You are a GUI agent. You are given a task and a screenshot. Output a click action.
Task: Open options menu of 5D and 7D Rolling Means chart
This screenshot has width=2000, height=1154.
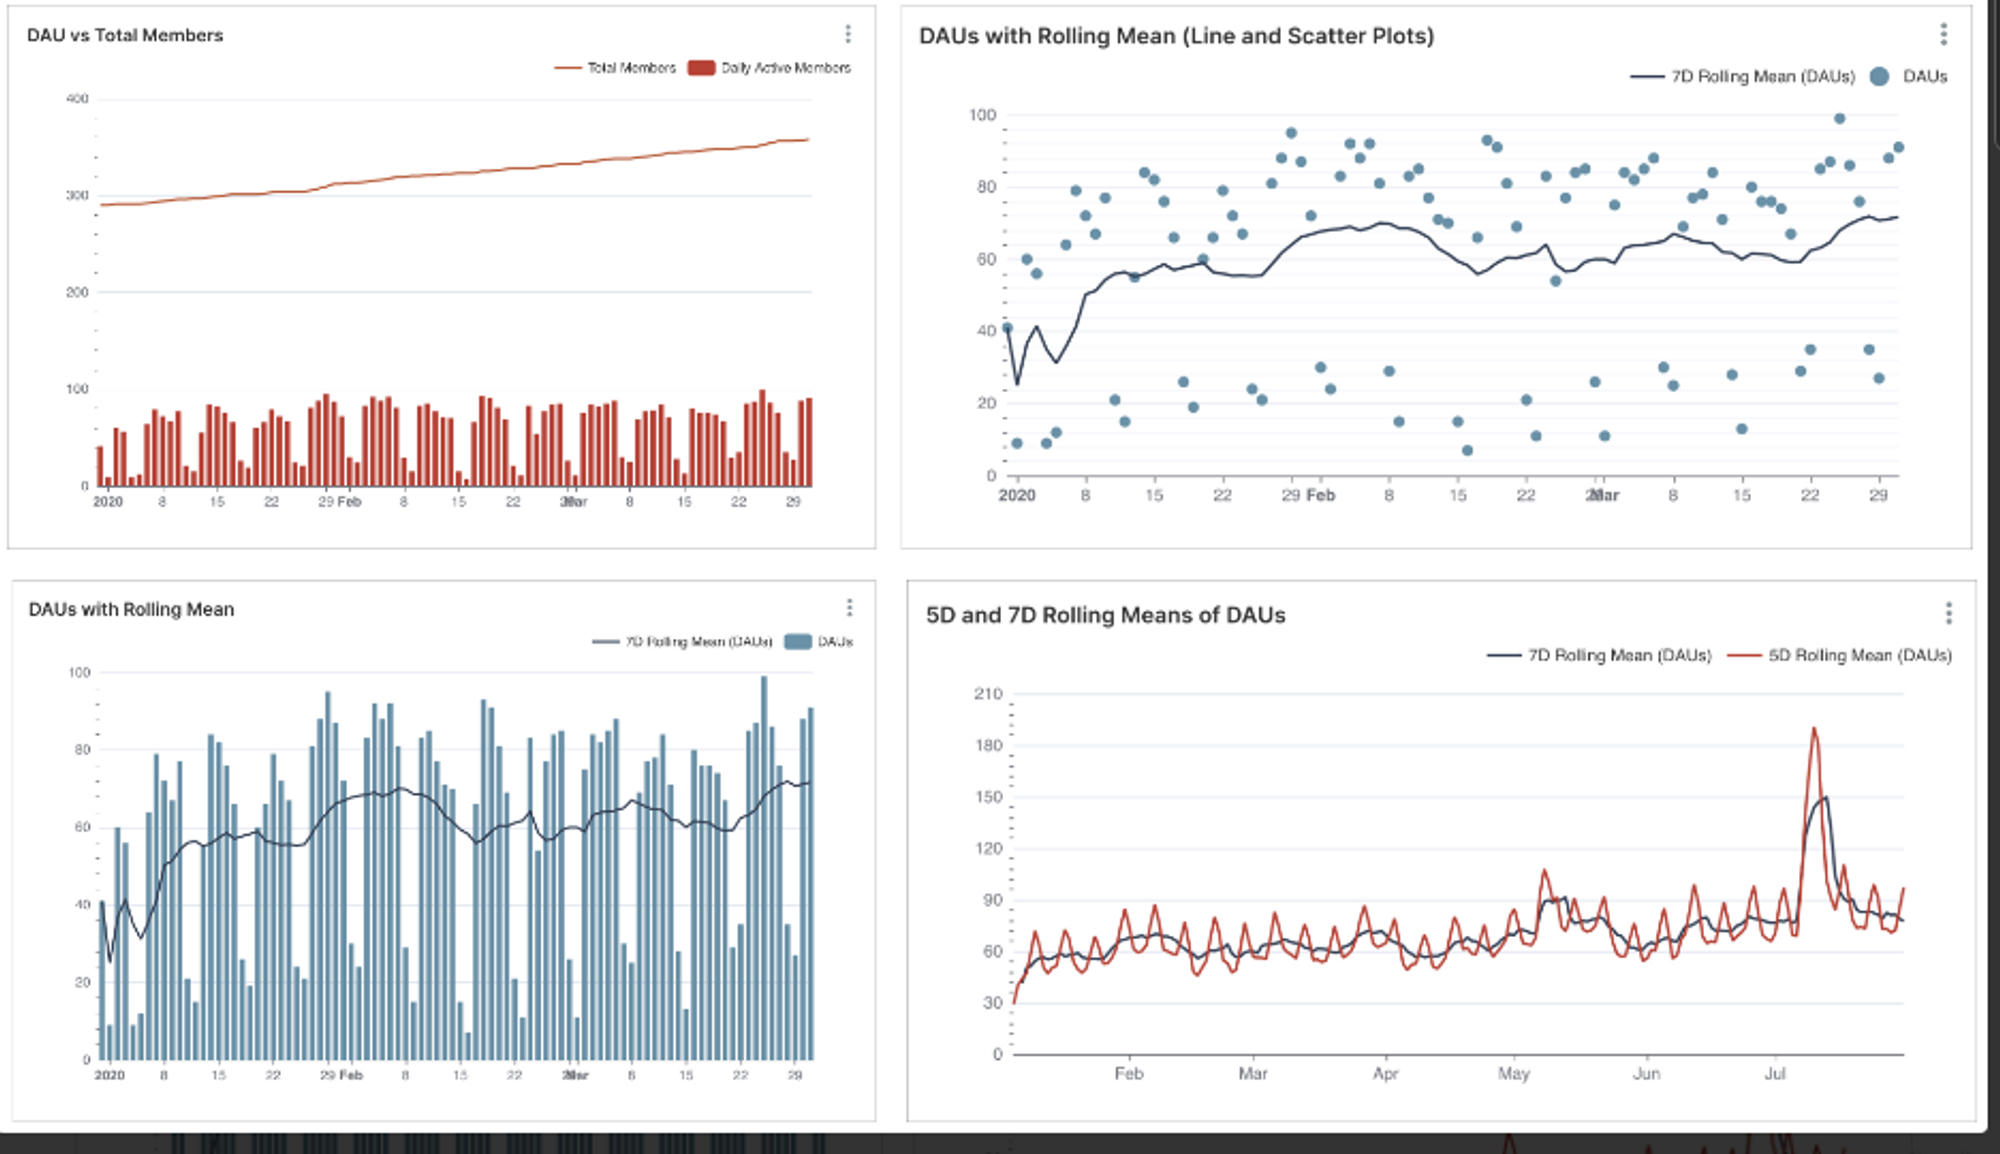[x=1948, y=613]
